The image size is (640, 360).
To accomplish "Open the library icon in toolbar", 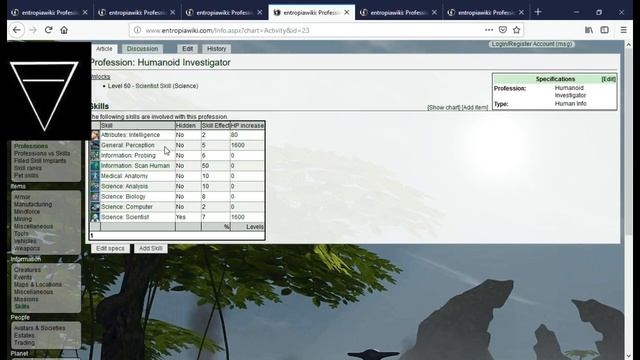I will [589, 30].
